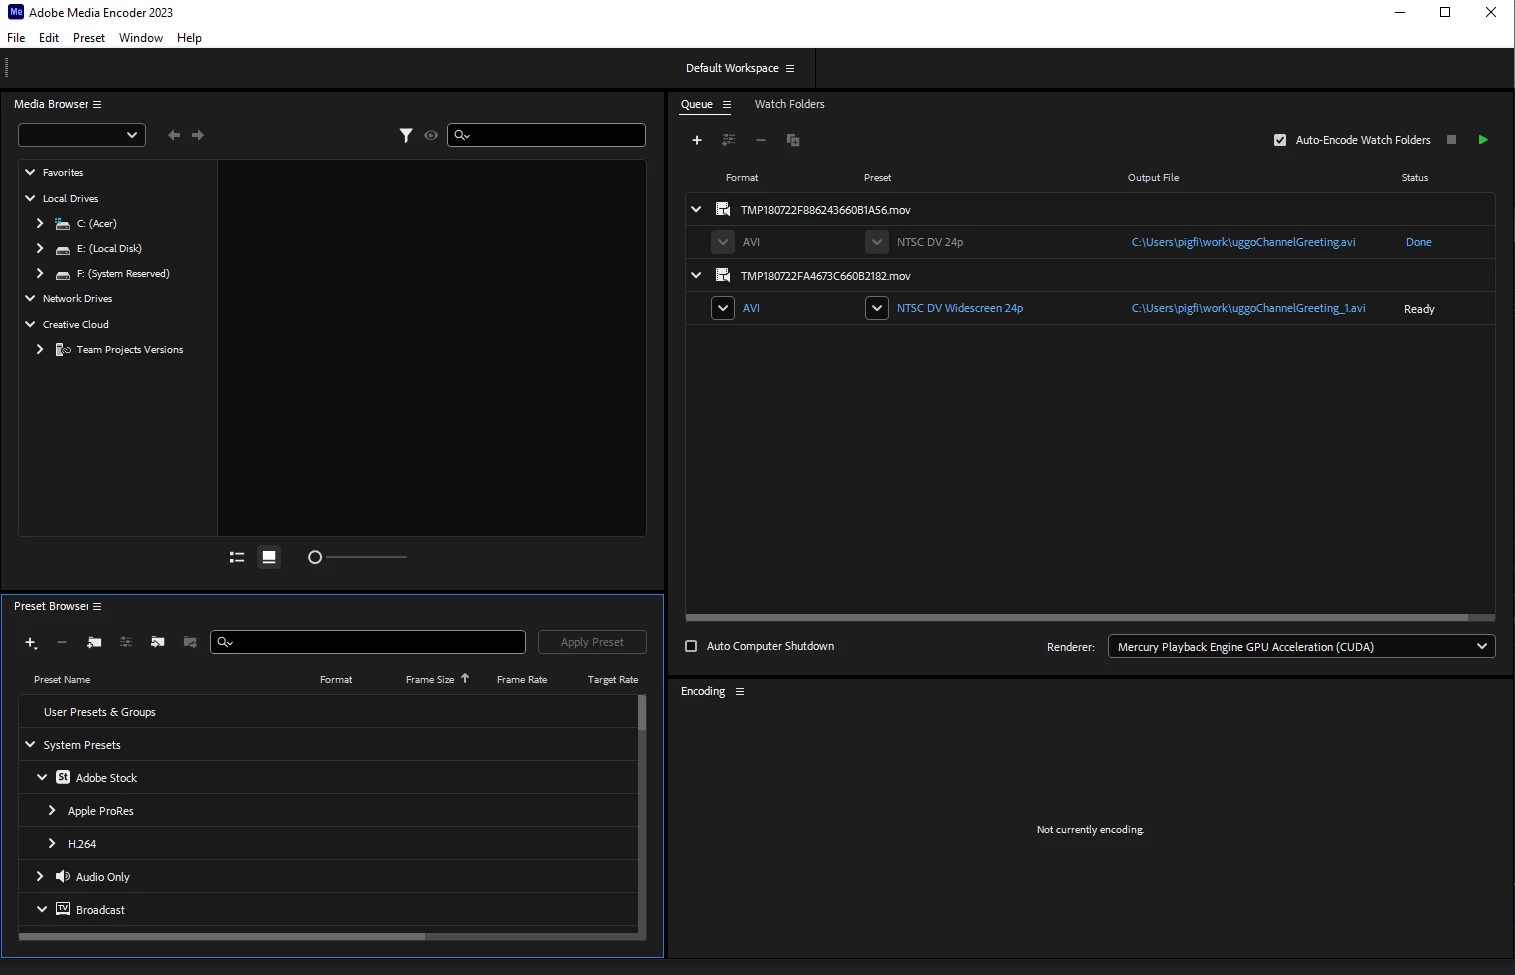Open the Edit menu

[x=49, y=38]
